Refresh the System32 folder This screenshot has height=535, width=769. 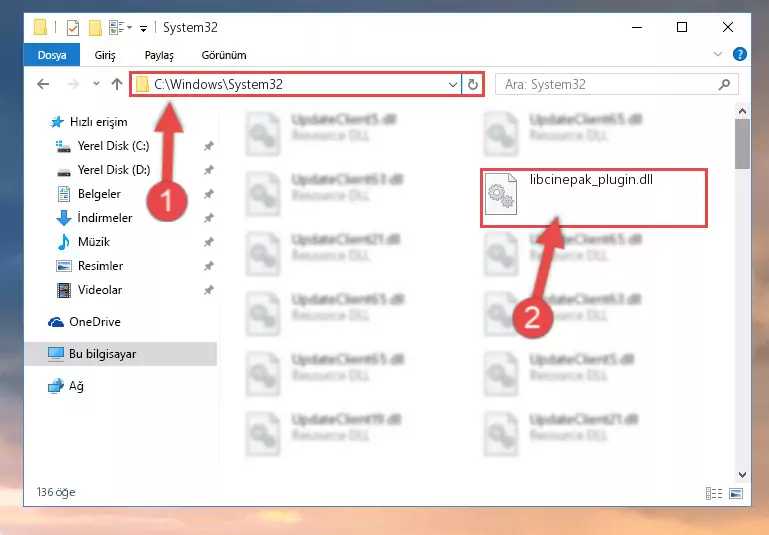473,84
